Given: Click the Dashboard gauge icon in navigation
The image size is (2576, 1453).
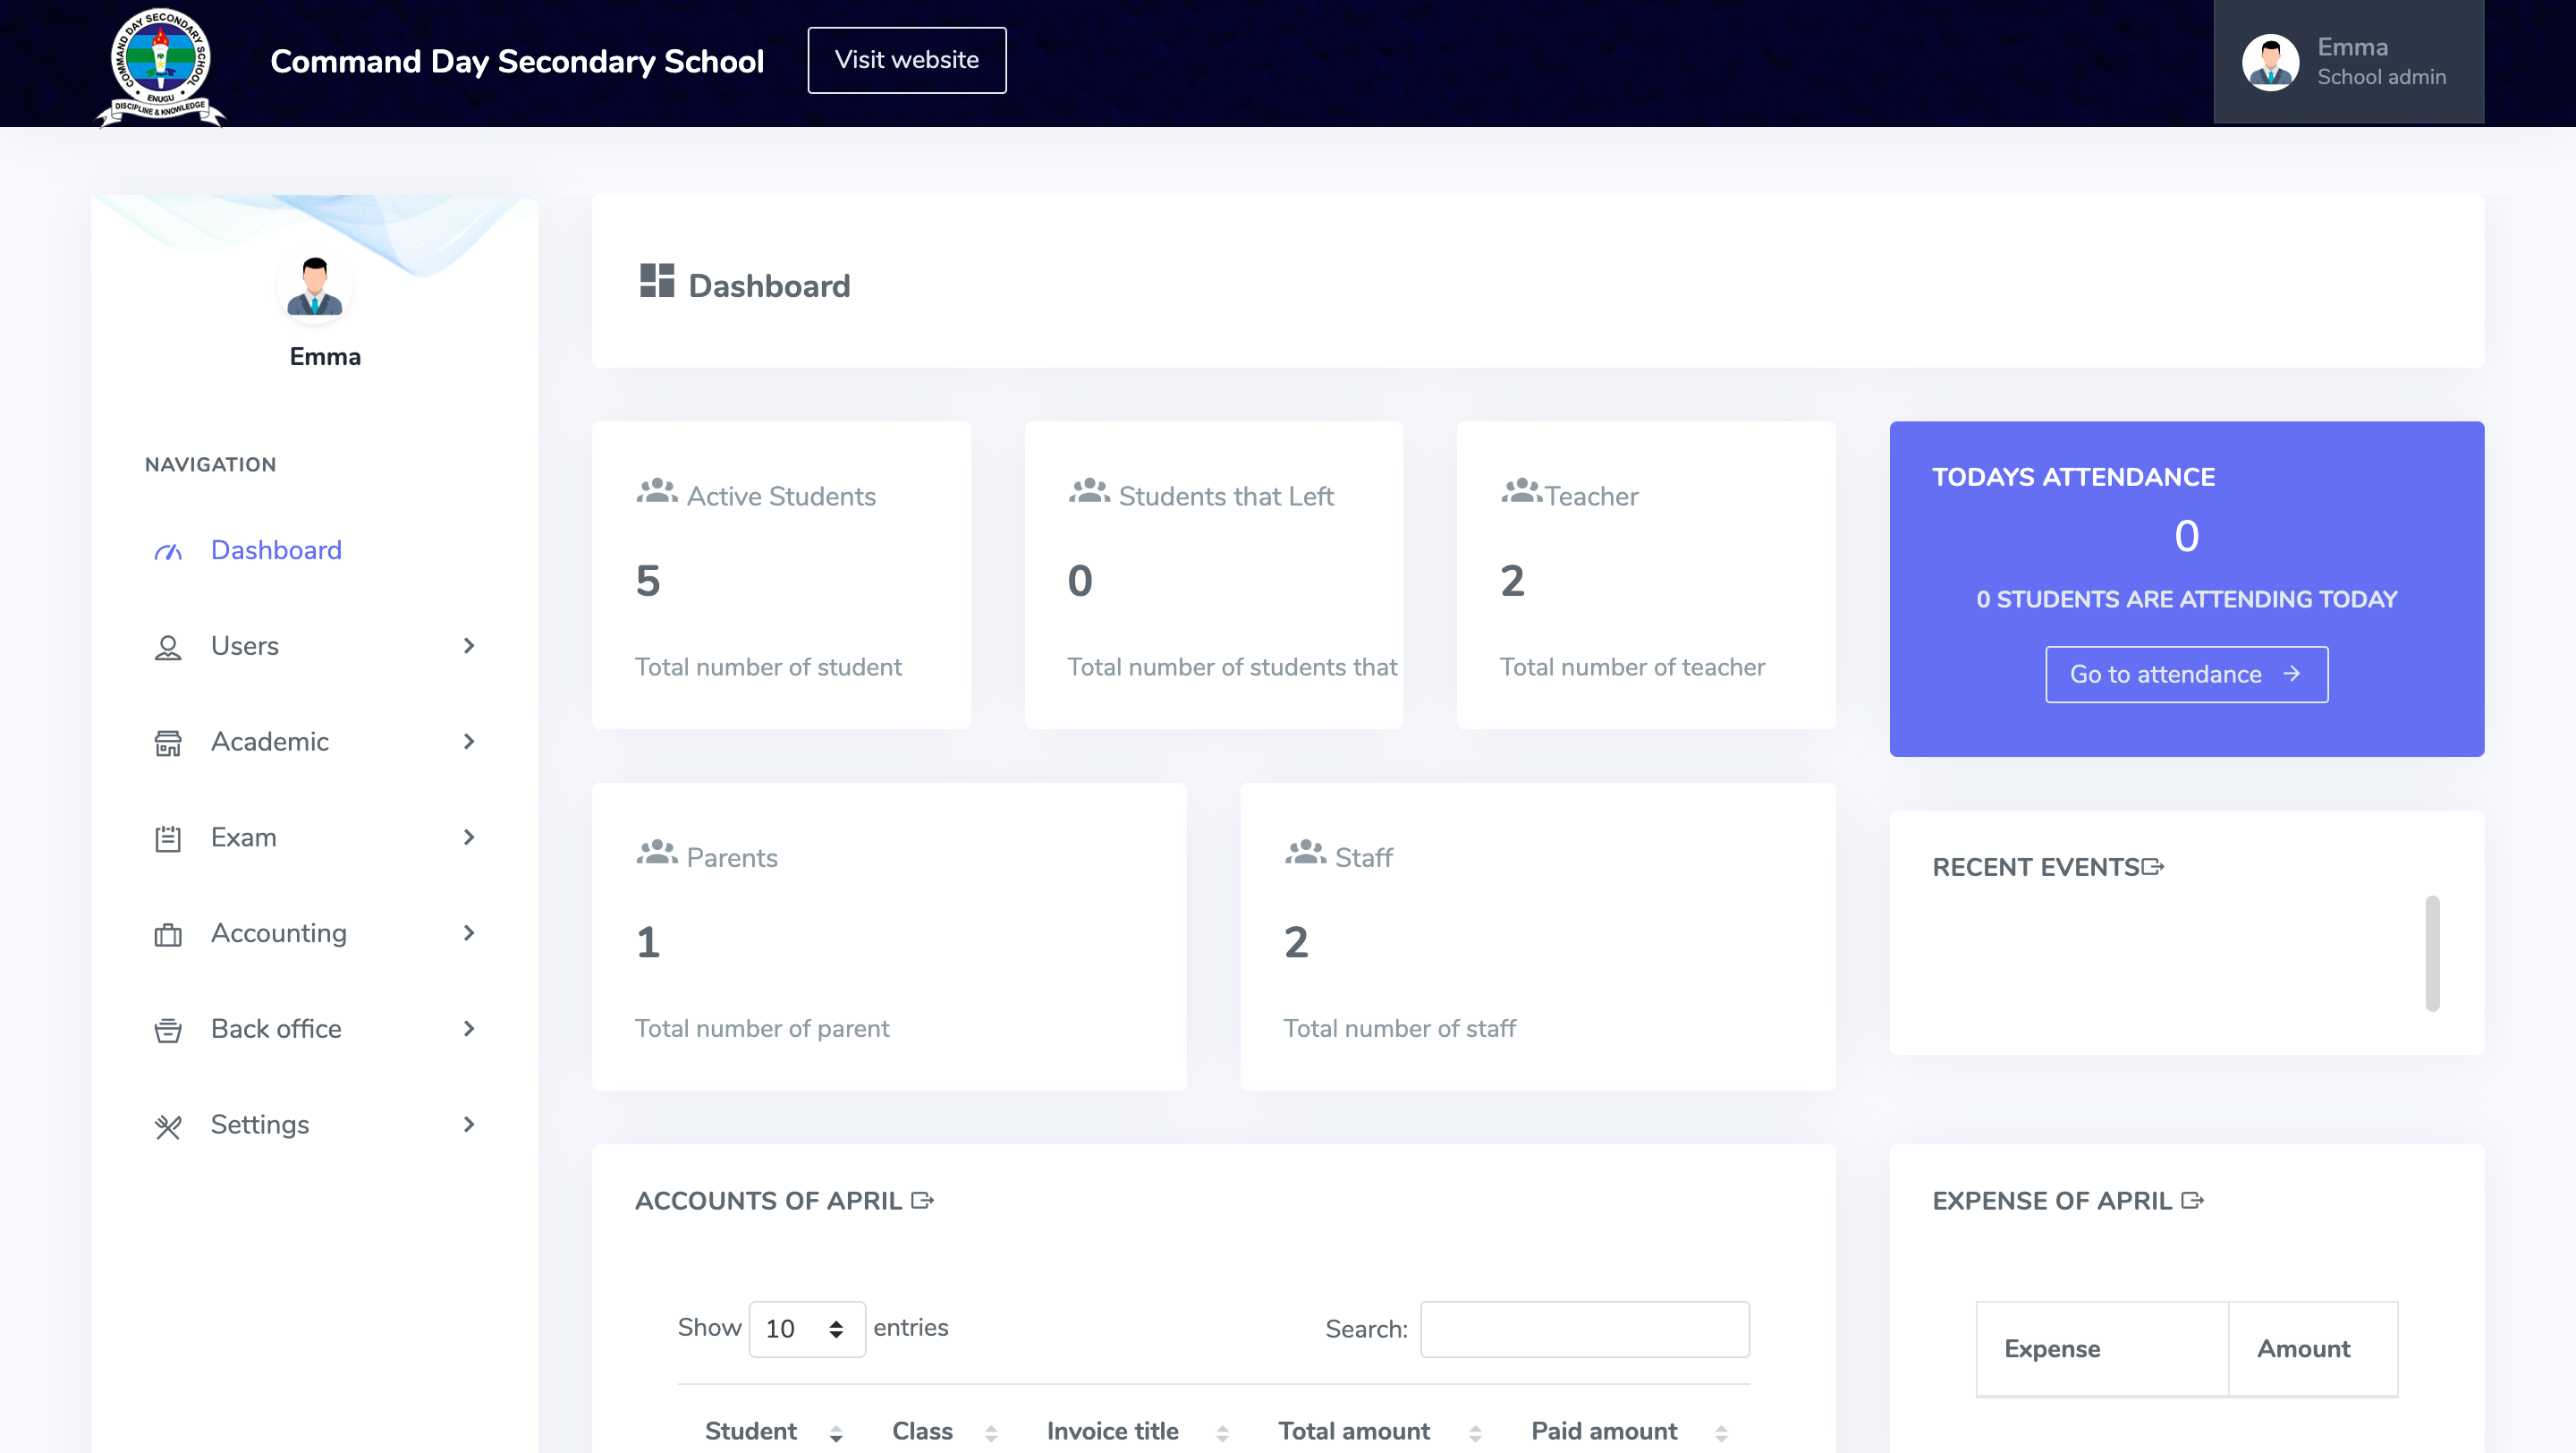Looking at the screenshot, I should [168, 551].
